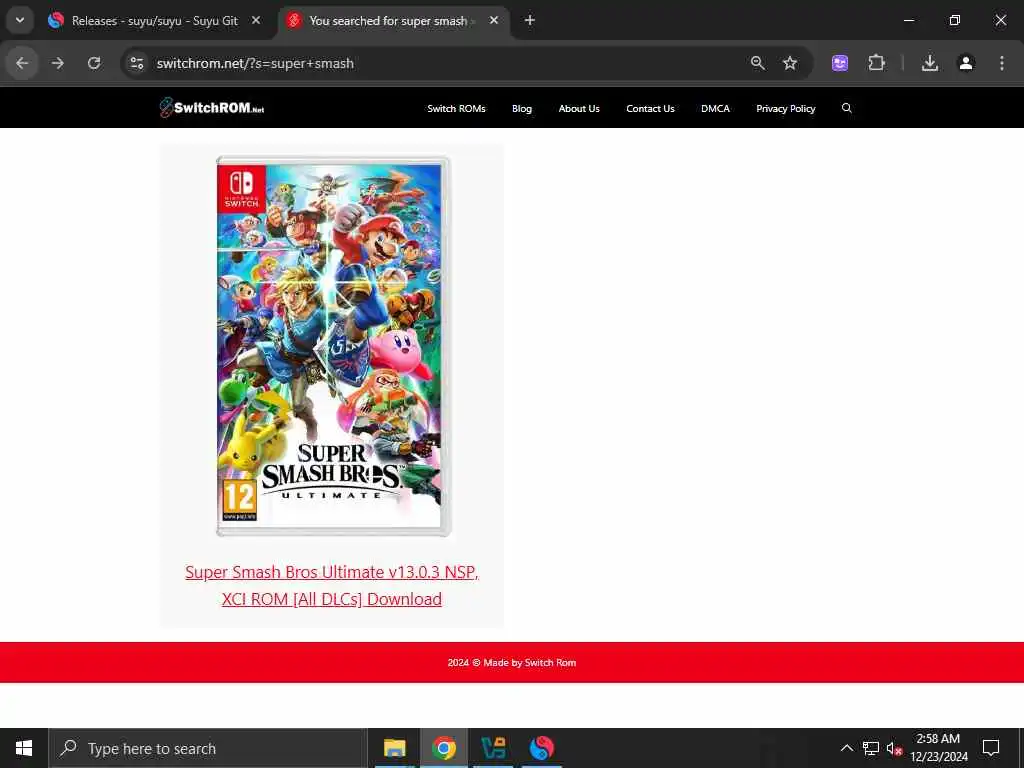Go forward to next page
1024x768 pixels.
(58, 63)
